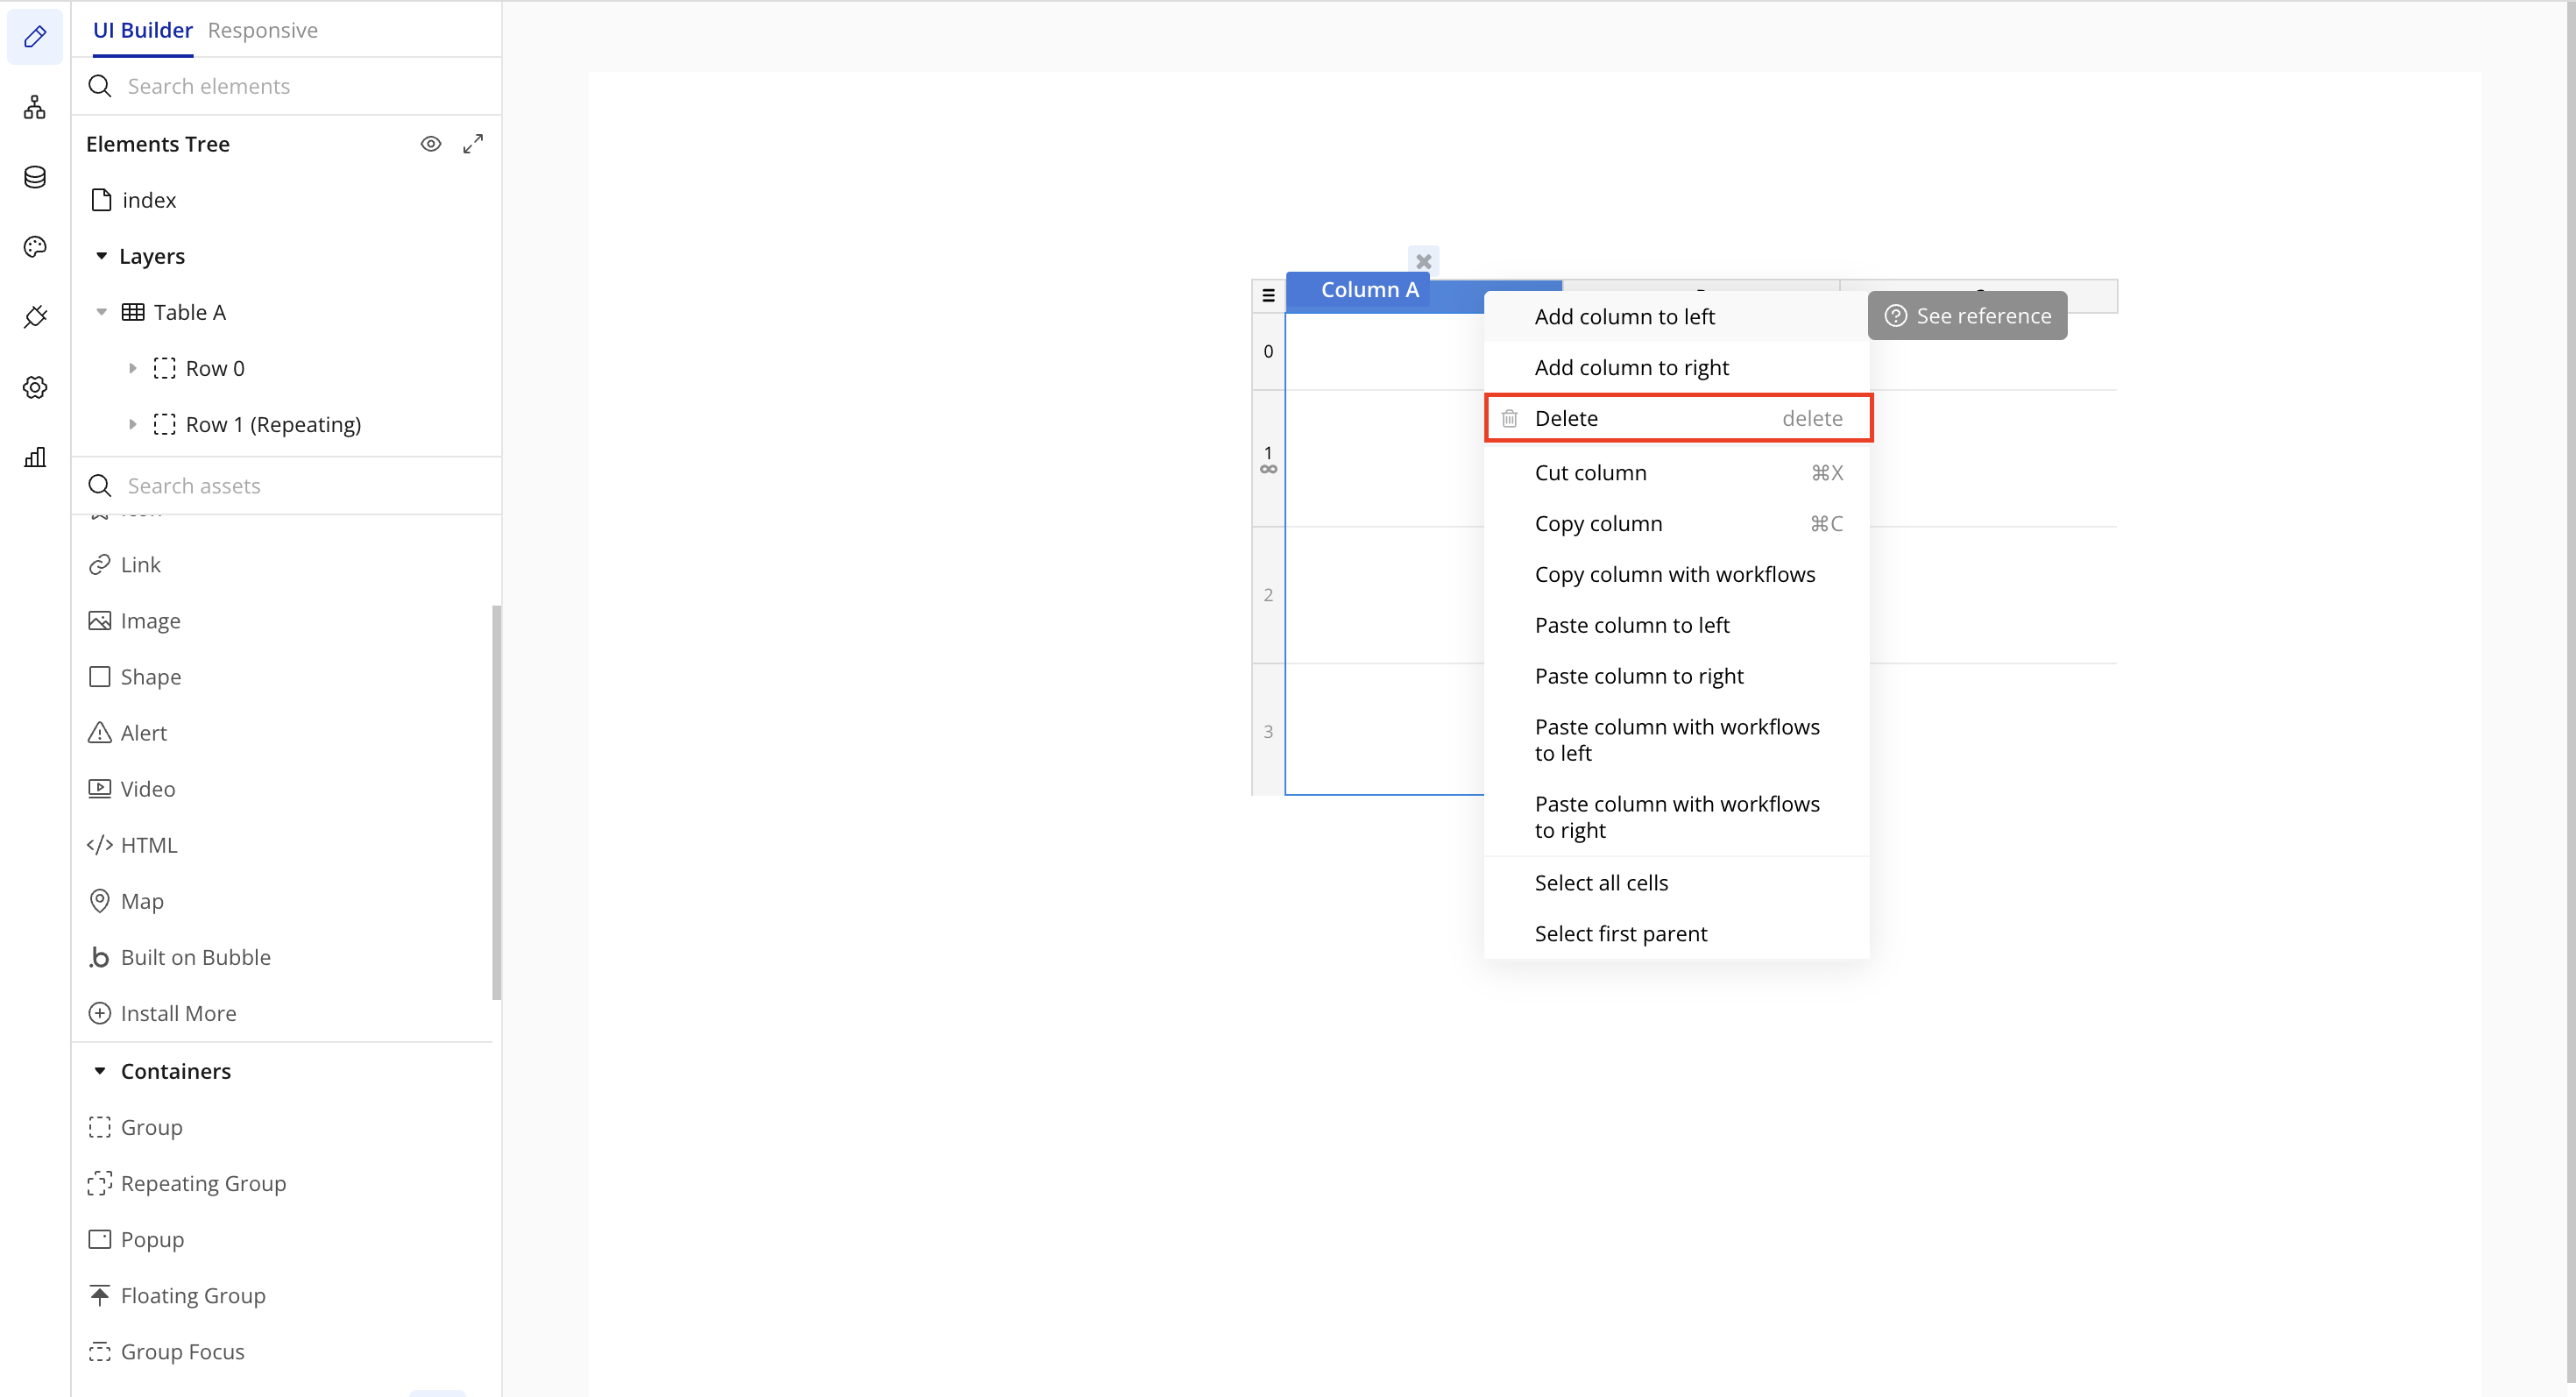The image size is (2576, 1397).
Task: Click Install More elements
Action: (x=178, y=1013)
